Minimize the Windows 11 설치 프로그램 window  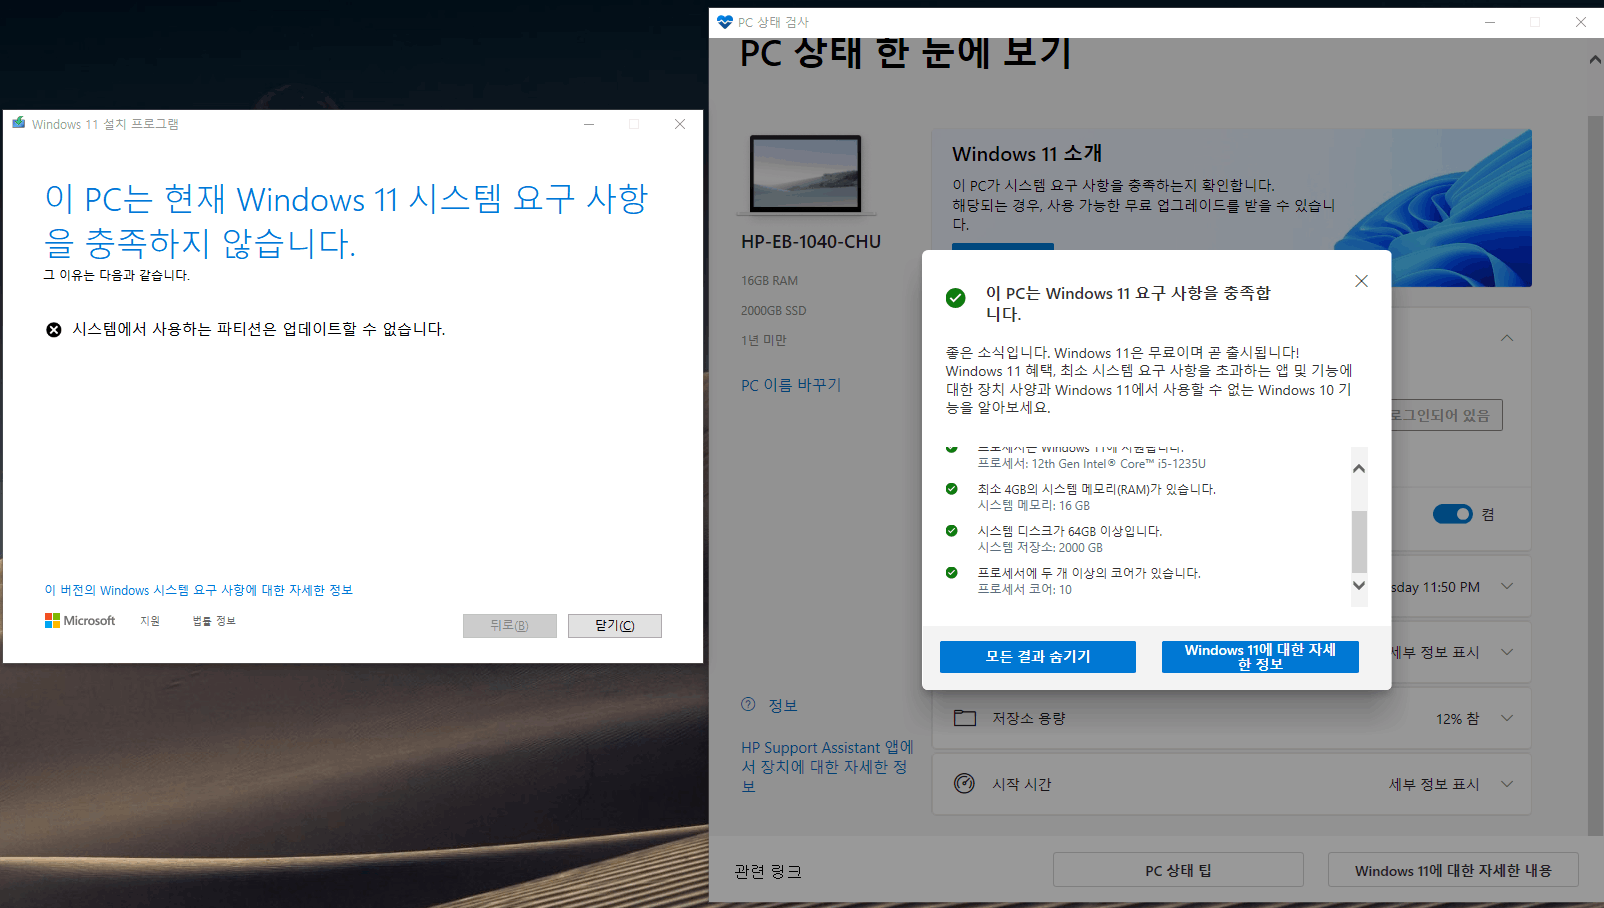pos(589,124)
